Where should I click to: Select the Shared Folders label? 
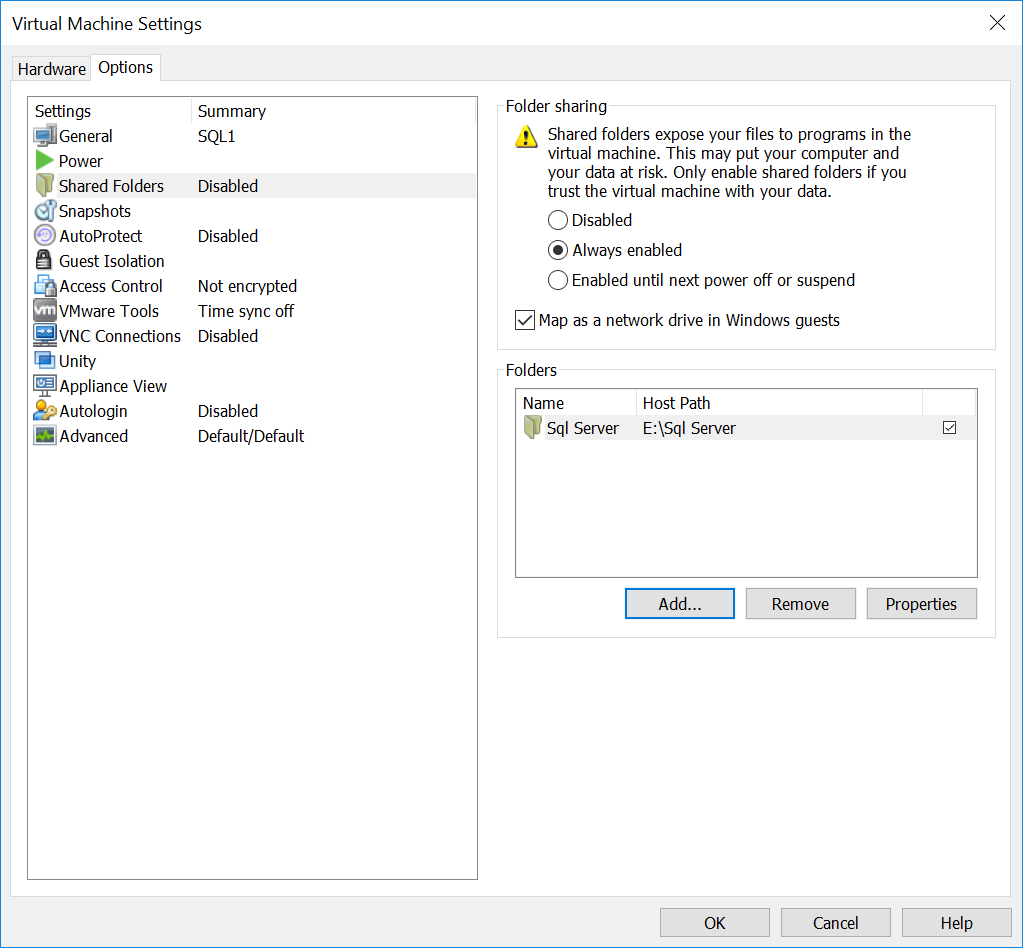pos(111,186)
